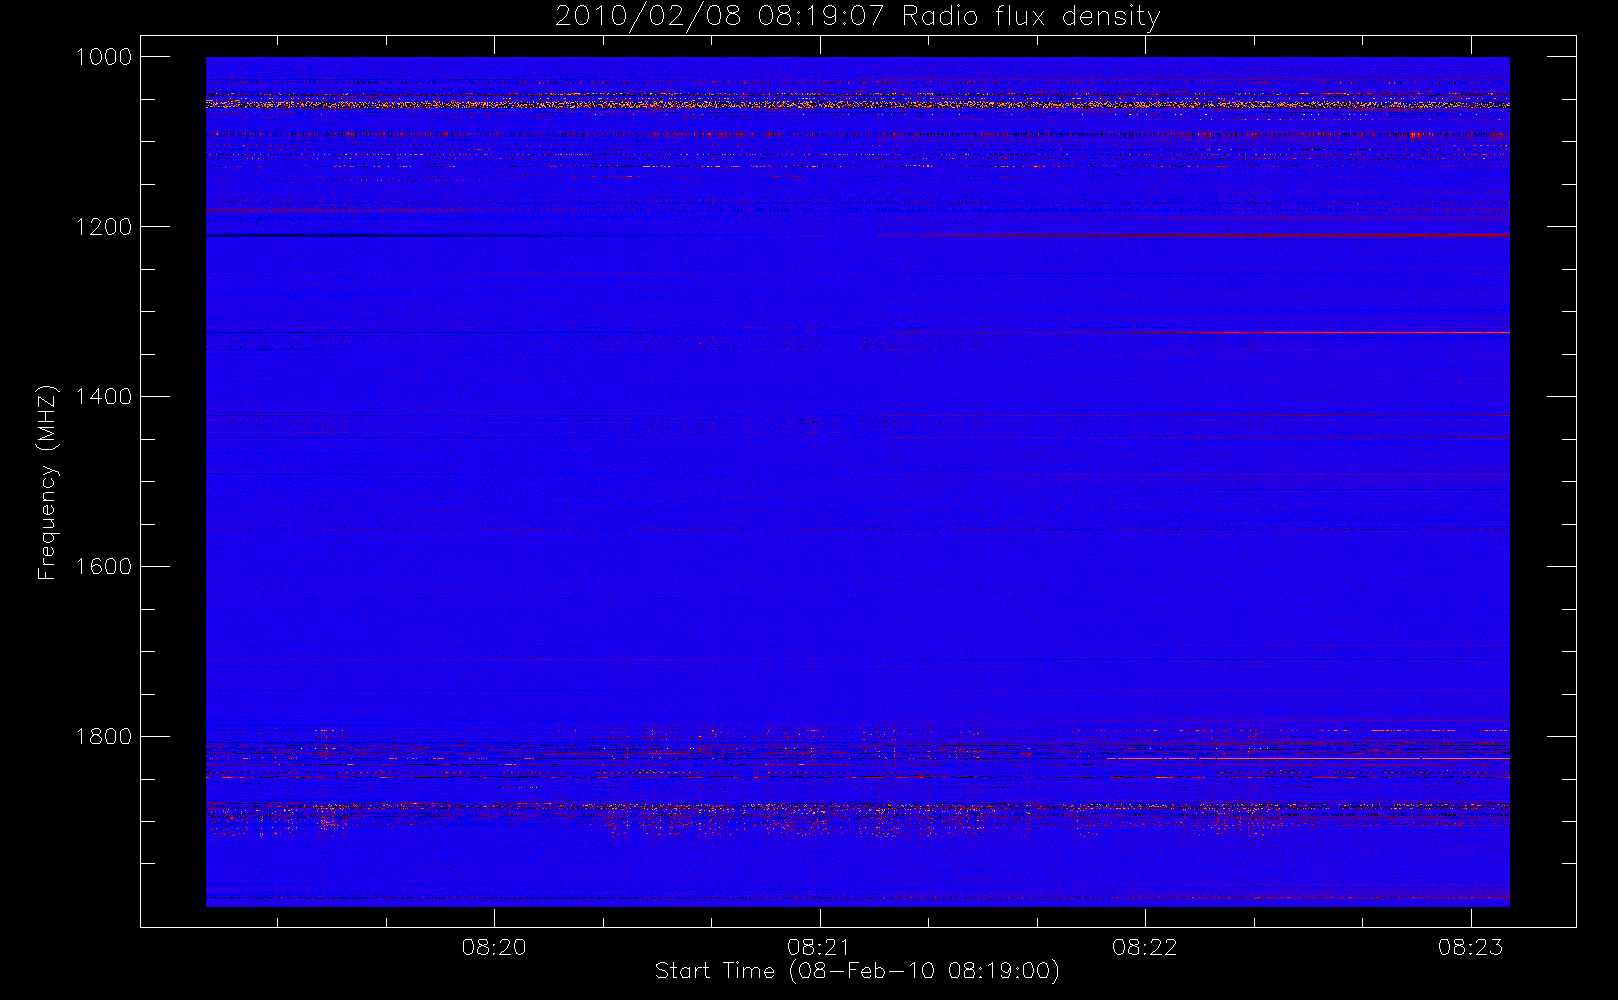
Task: Click the "Frequency (MHZ)" axis label
Action: (47, 482)
